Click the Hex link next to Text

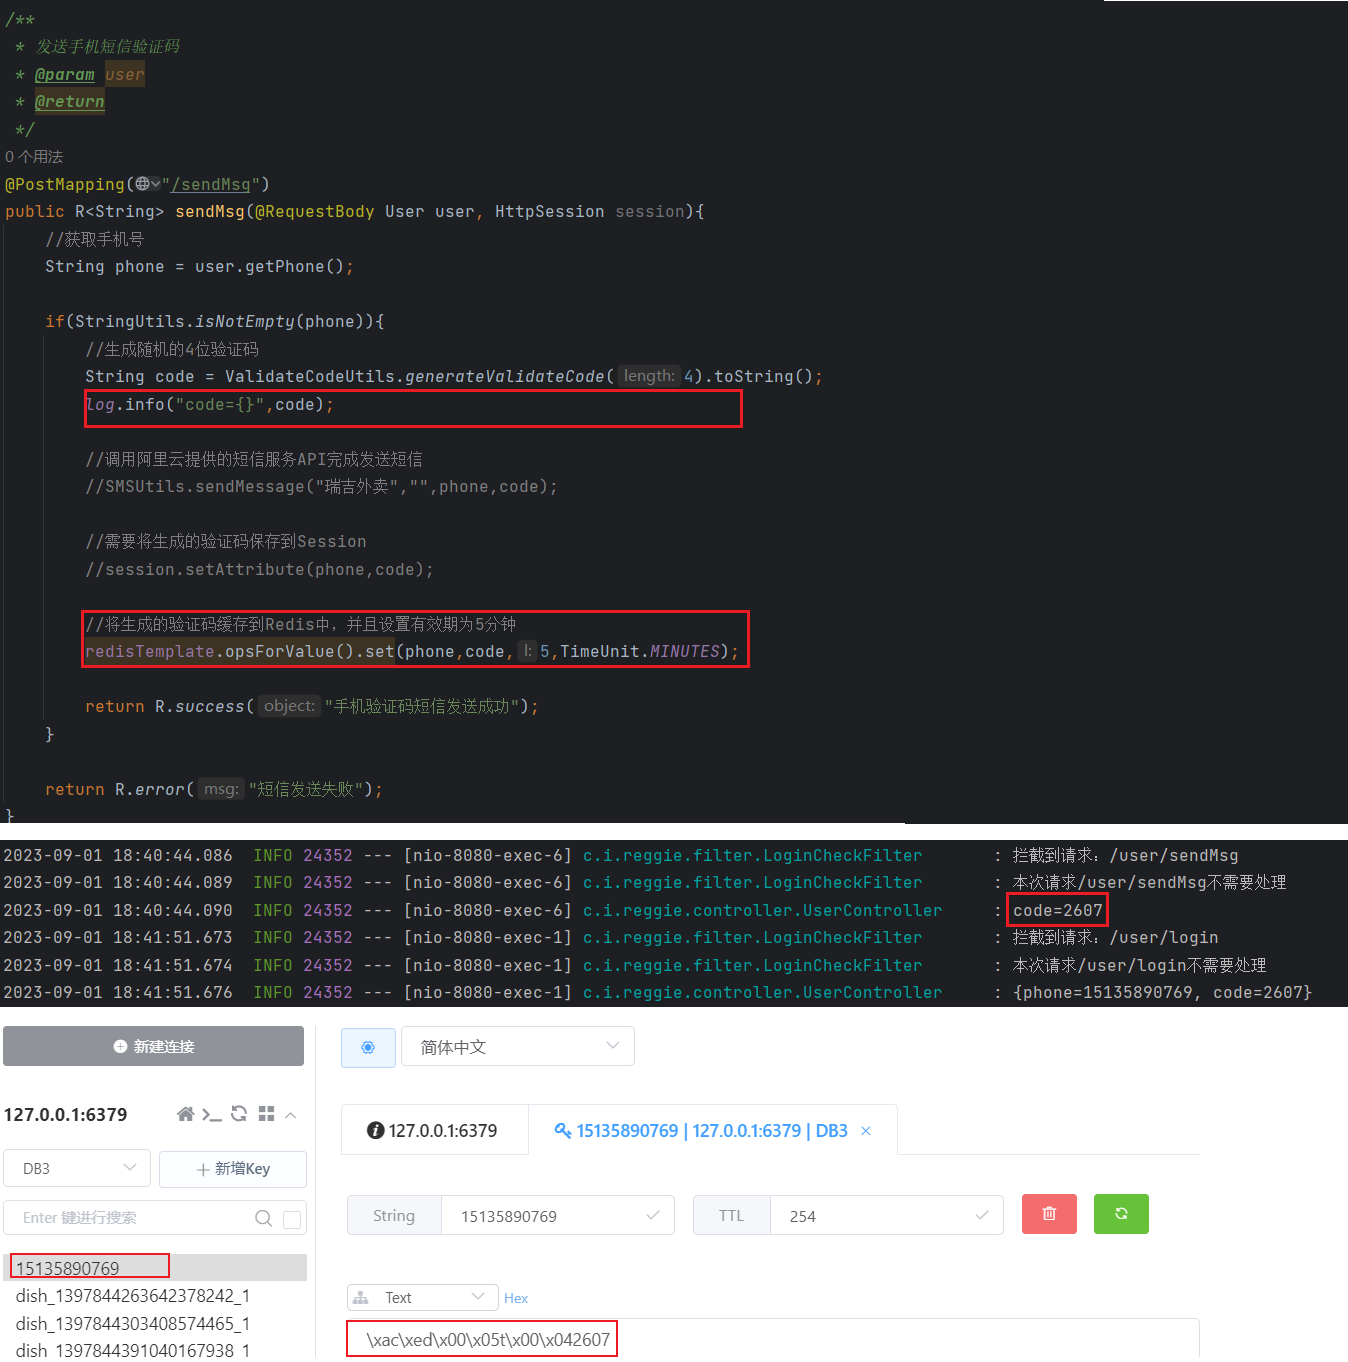516,1298
